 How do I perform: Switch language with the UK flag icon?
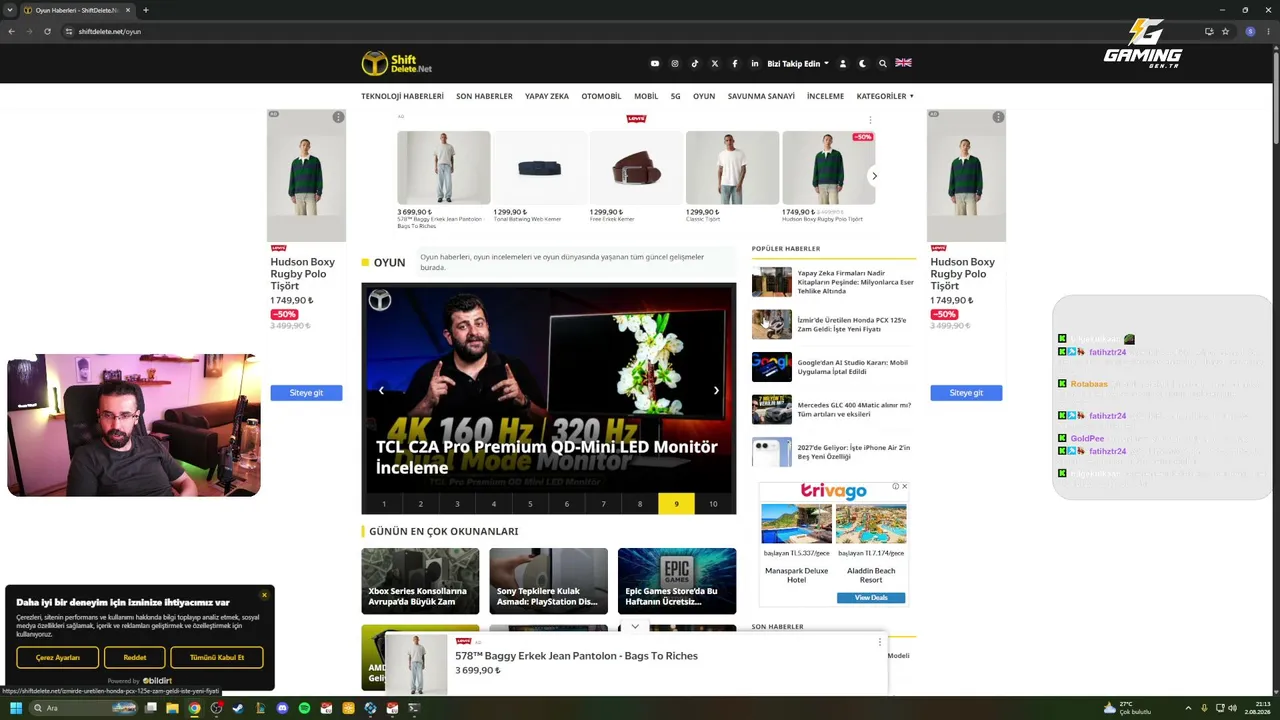[x=903, y=62]
